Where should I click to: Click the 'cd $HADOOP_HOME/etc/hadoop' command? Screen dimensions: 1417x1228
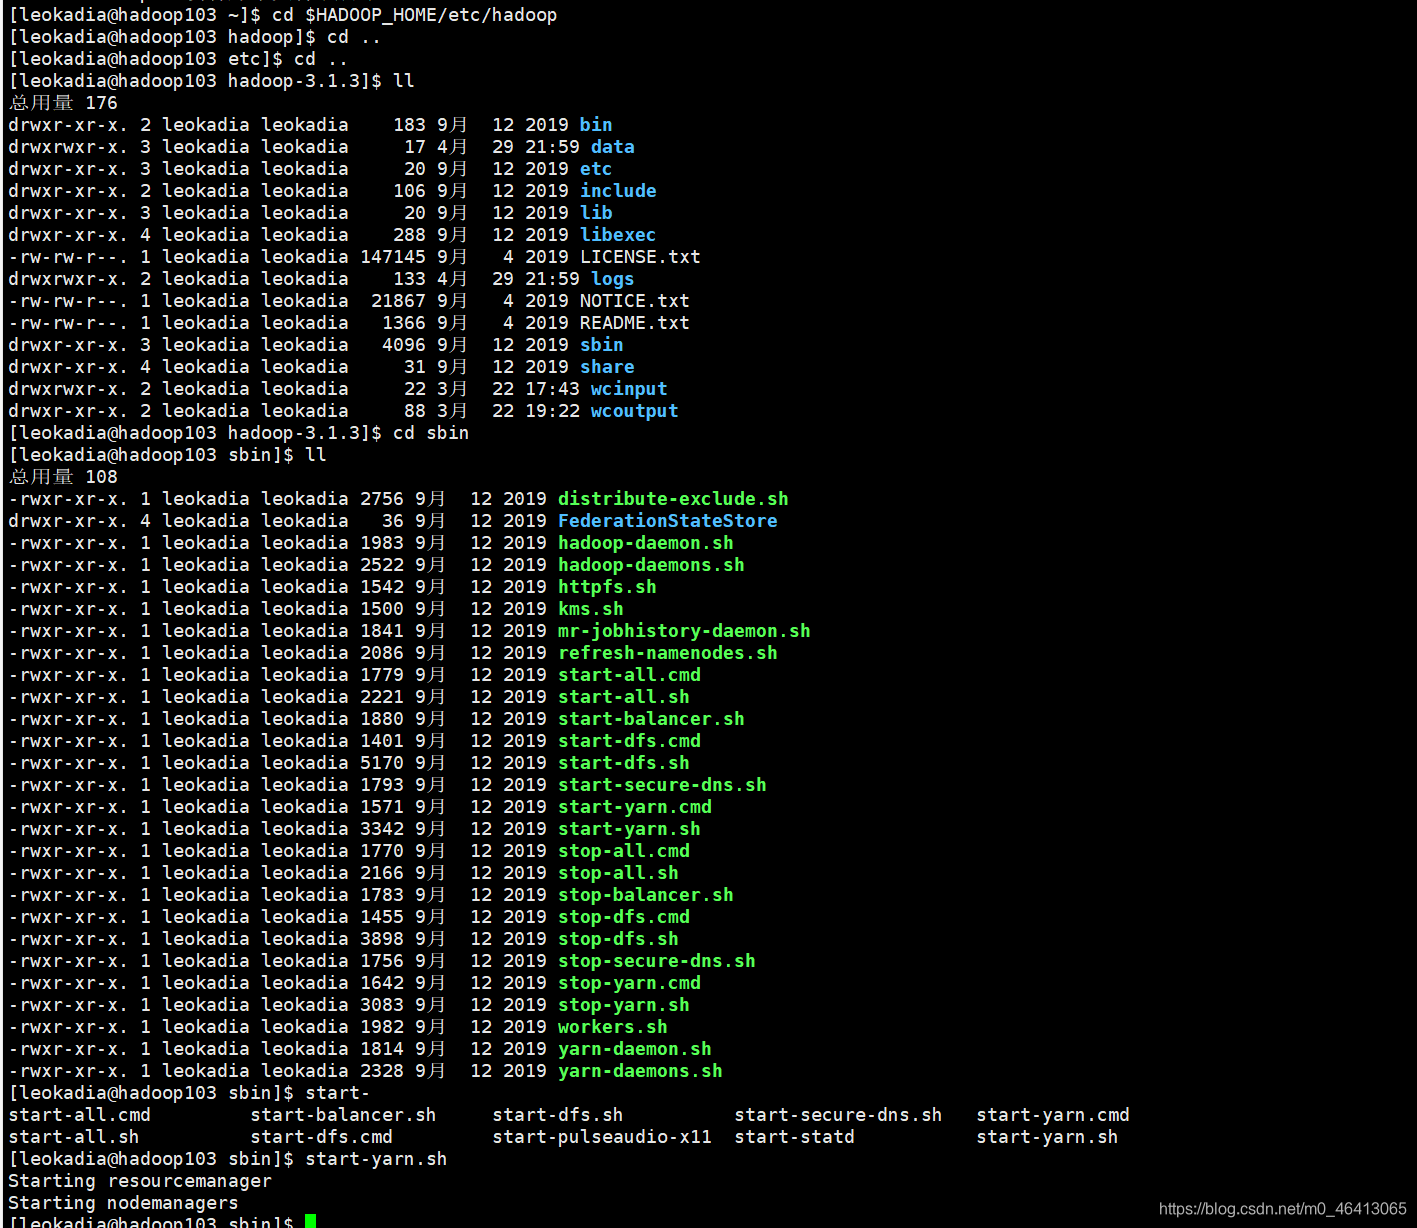[415, 15]
